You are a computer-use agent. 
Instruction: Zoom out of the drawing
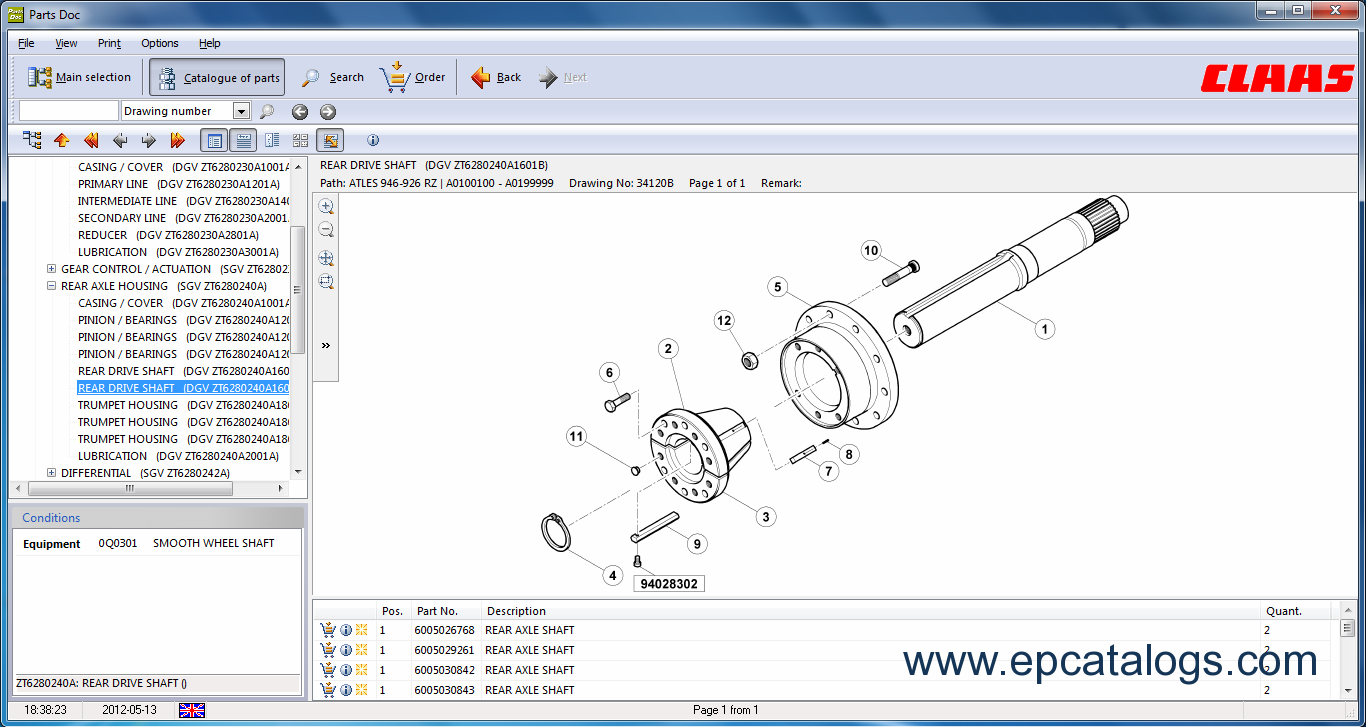pyautogui.click(x=326, y=230)
